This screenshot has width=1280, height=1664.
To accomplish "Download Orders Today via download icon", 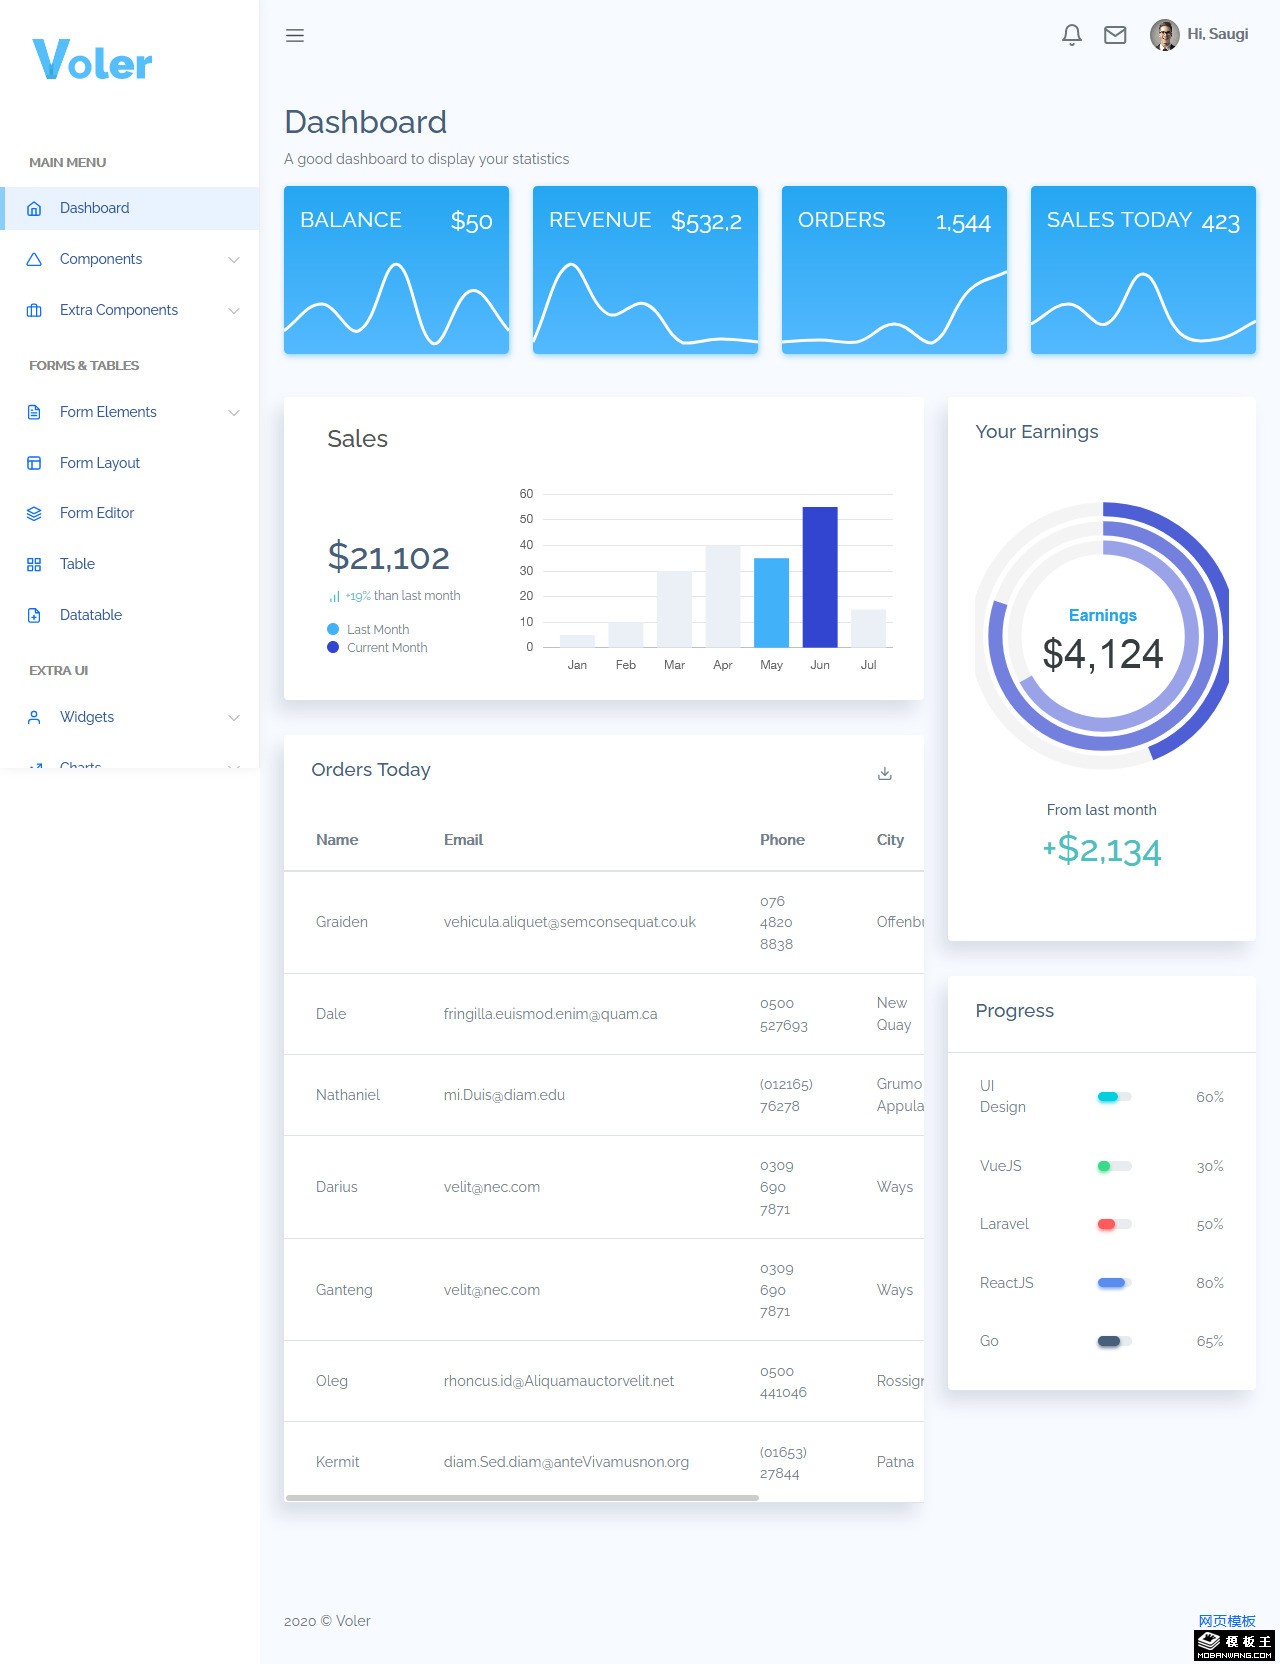I will (885, 773).
